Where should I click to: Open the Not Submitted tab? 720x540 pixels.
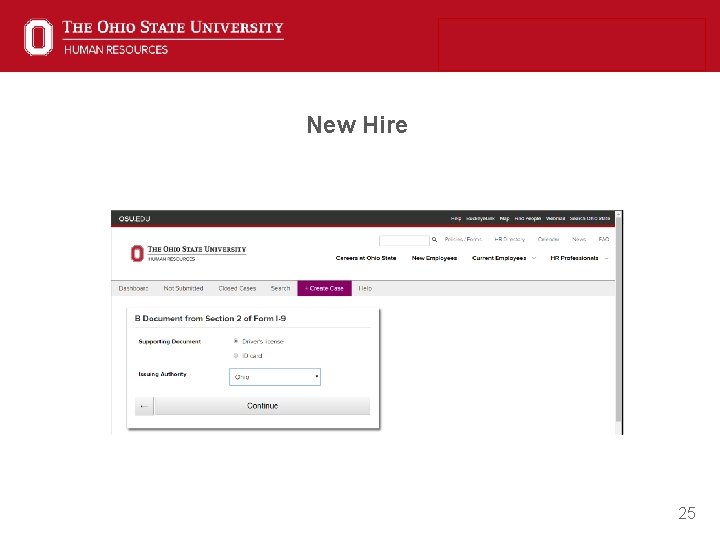(183, 288)
